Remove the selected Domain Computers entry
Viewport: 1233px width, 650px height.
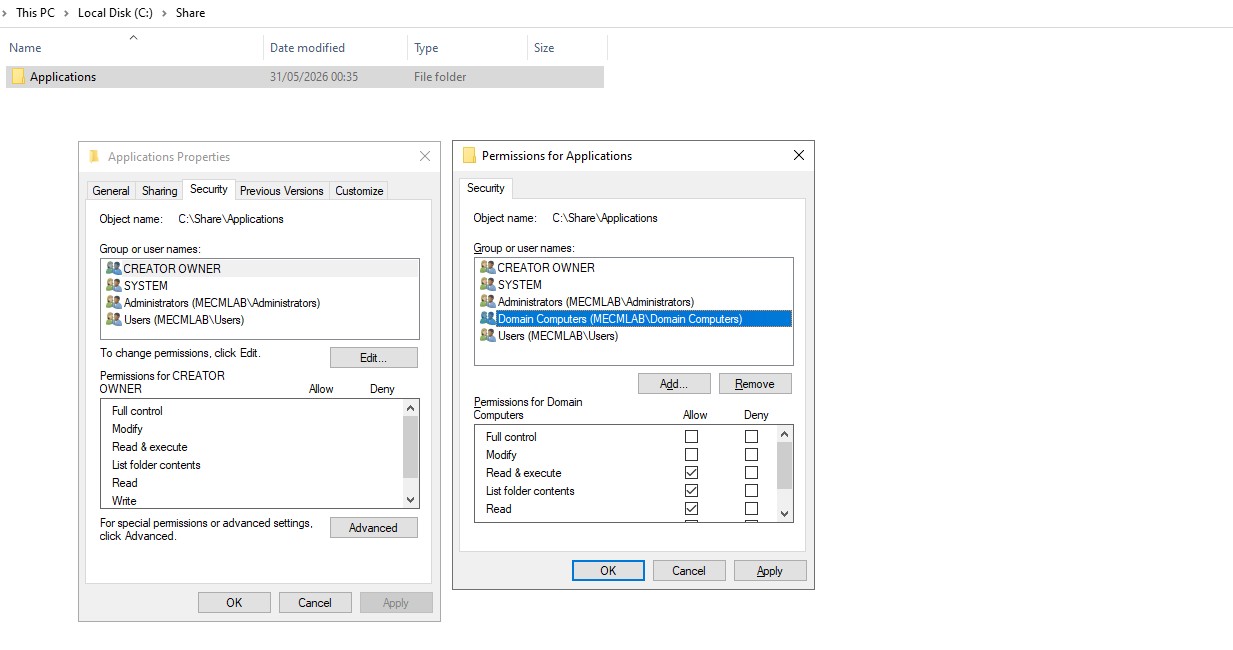(755, 384)
